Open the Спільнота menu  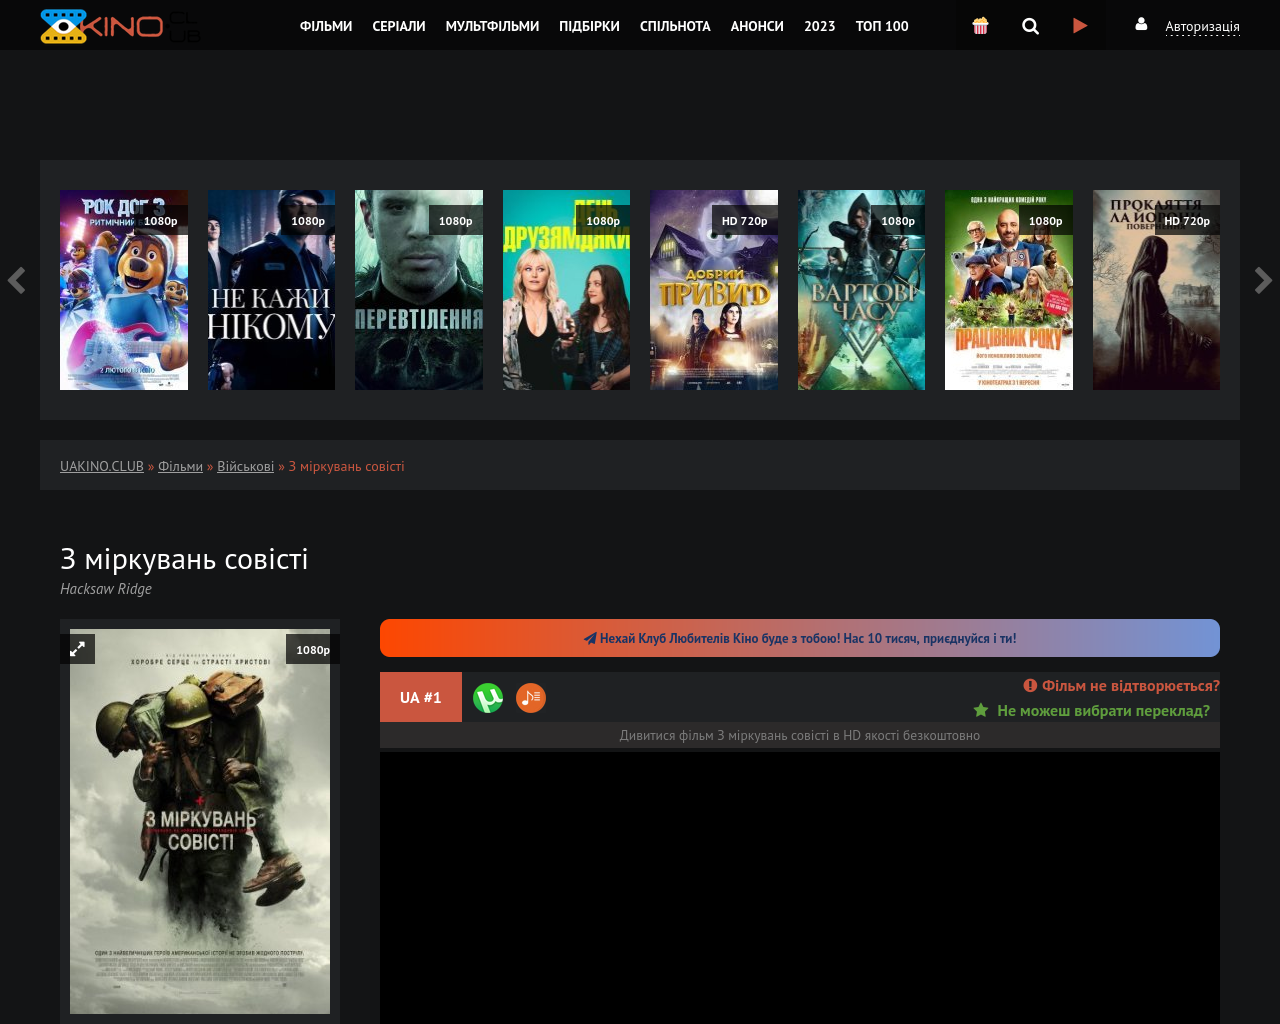click(675, 26)
